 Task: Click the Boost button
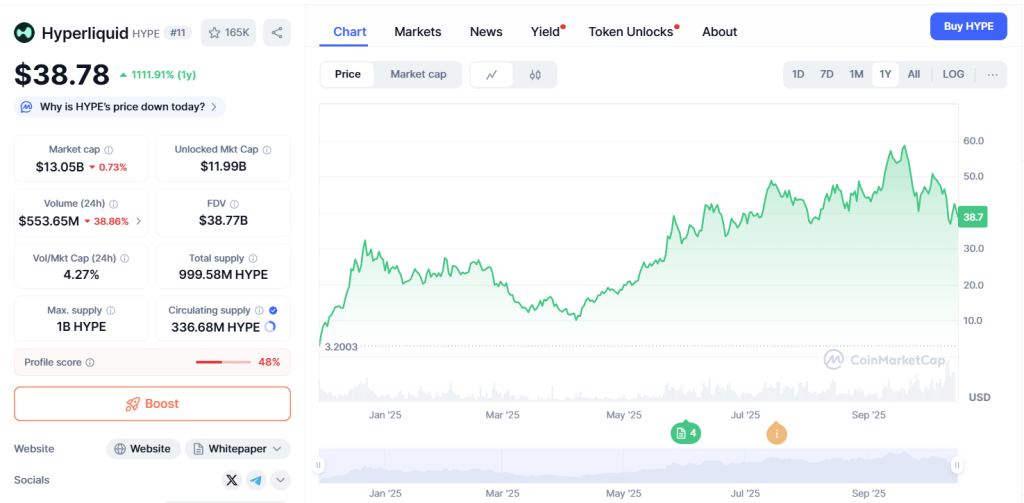tap(152, 404)
